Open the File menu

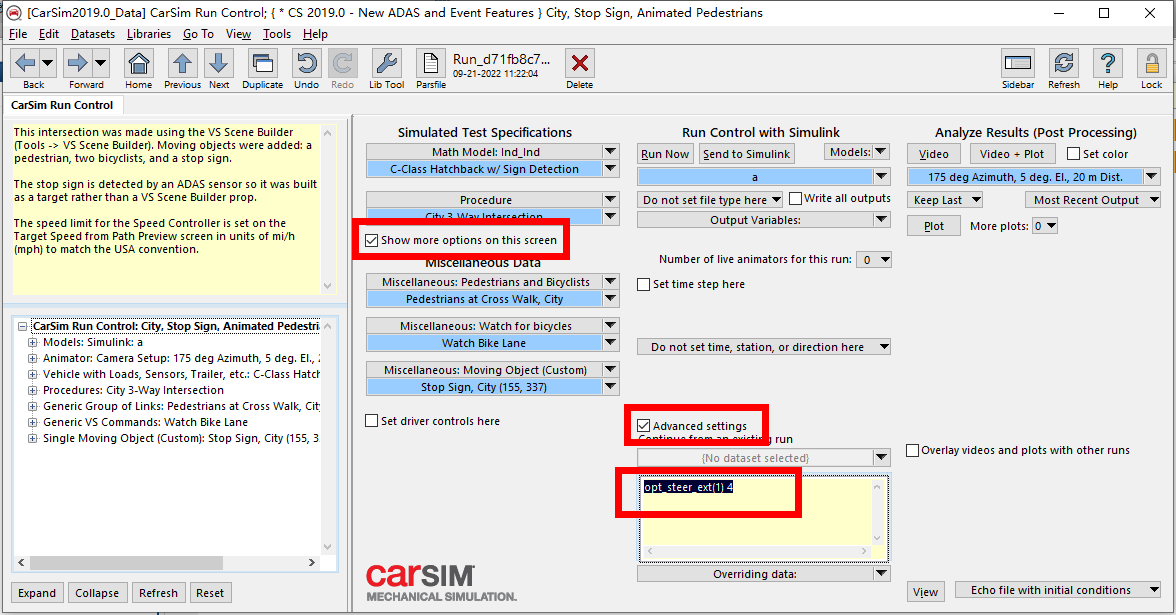(18, 34)
